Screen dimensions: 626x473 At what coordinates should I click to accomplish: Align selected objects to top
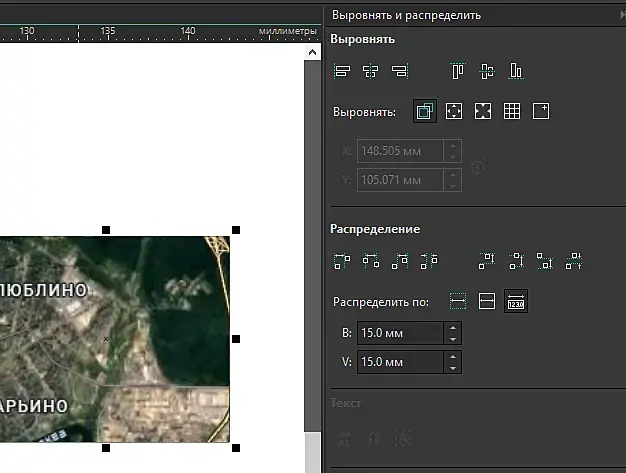[458, 71]
